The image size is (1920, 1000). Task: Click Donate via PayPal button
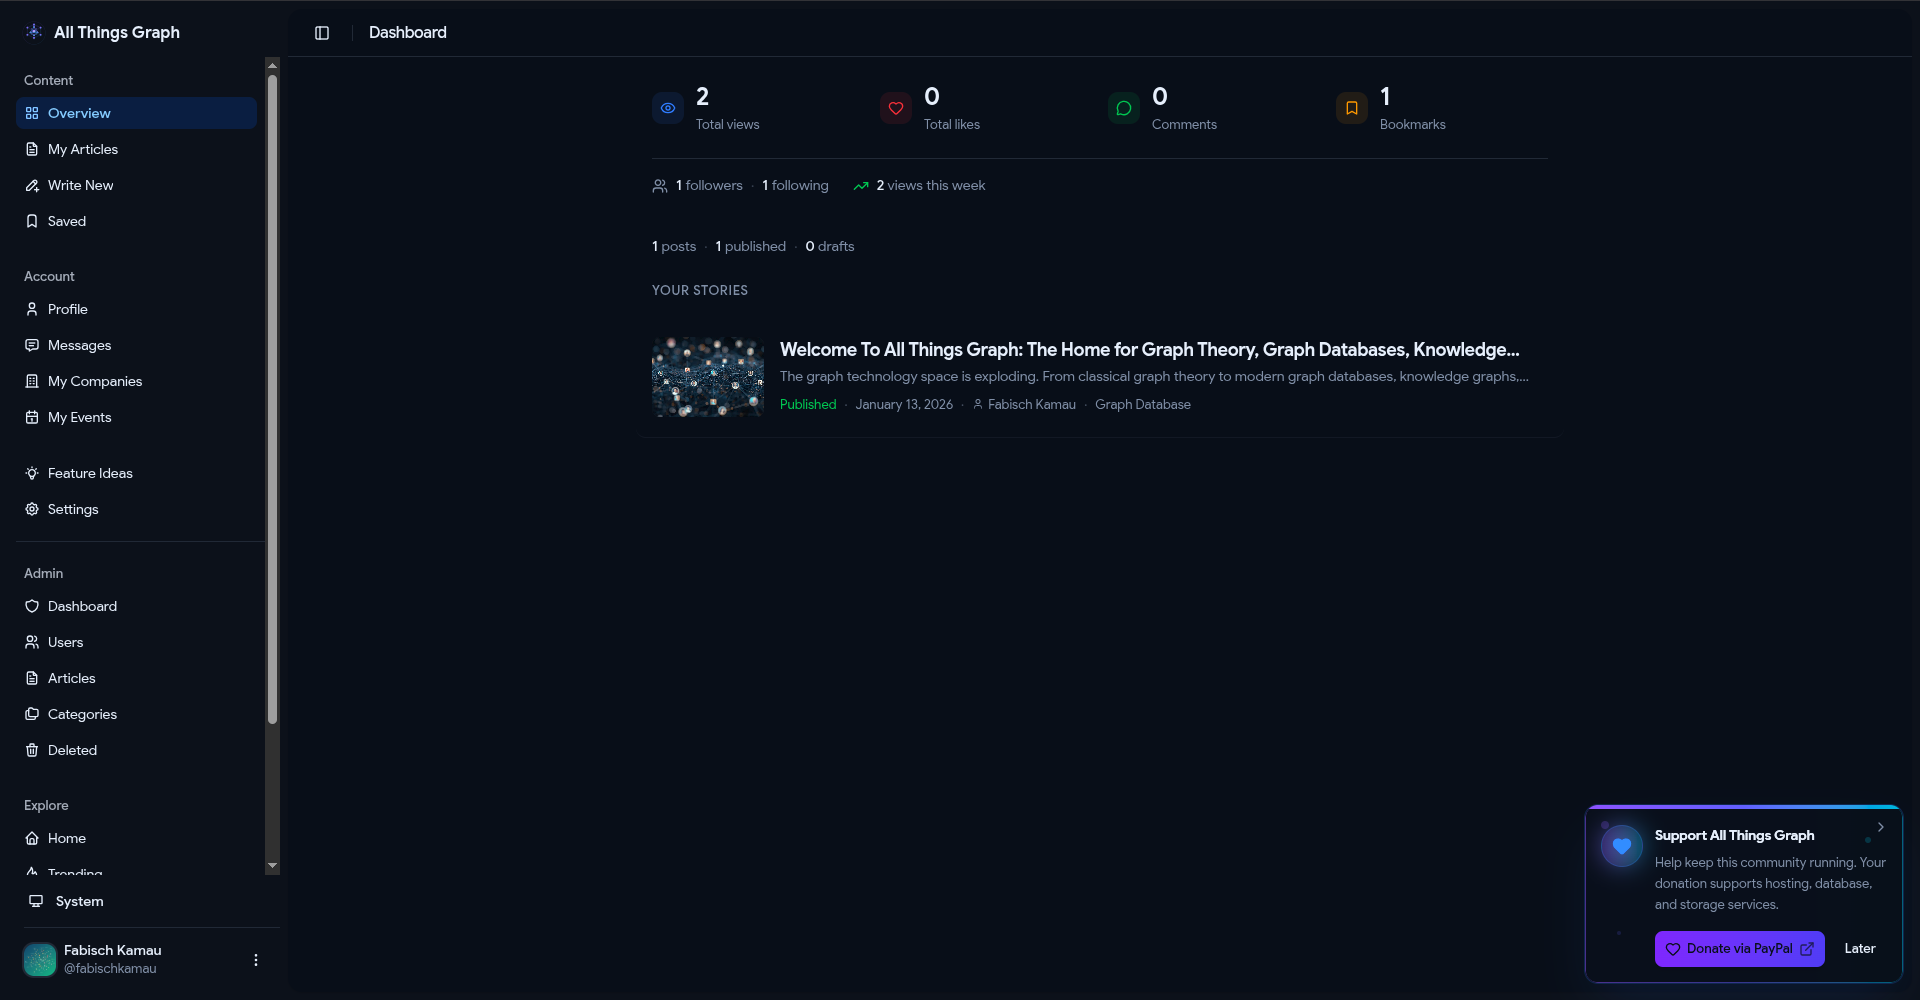tap(1740, 949)
